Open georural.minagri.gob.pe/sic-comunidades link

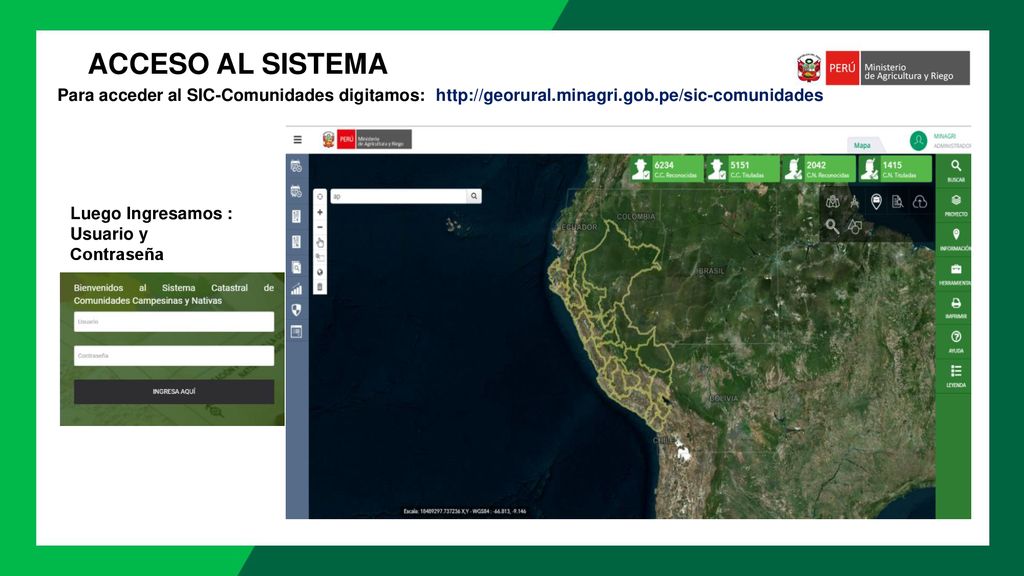pos(629,95)
